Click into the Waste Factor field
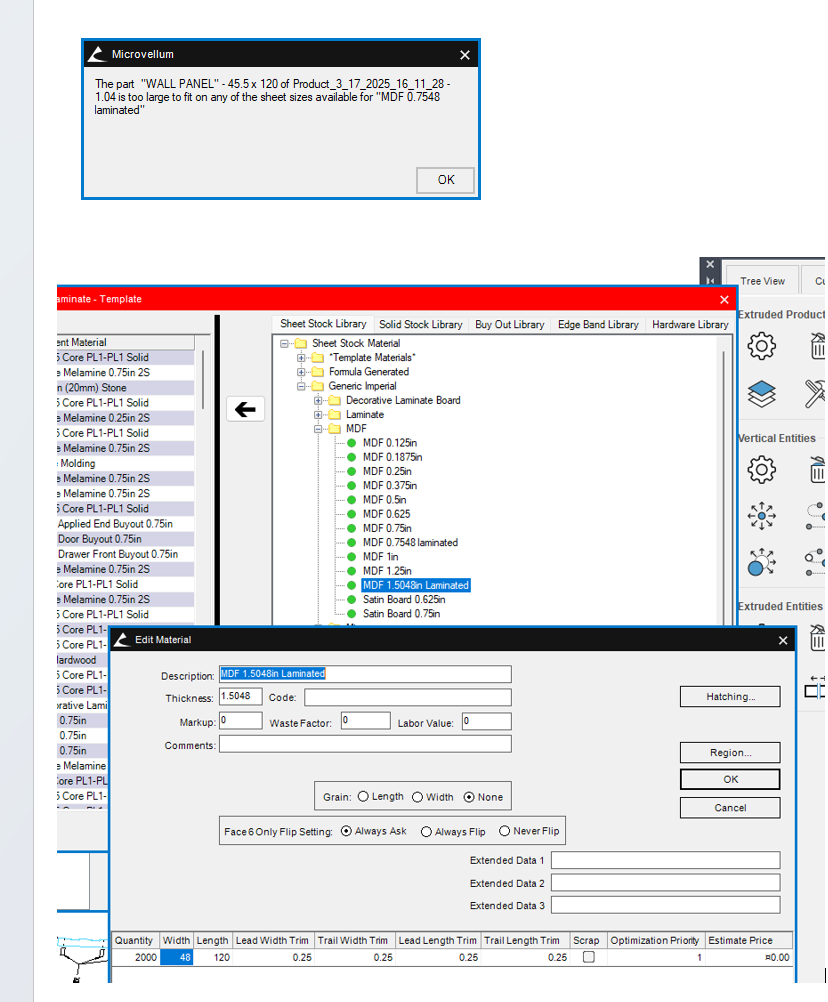This screenshot has height=1002, width=828. 365,721
